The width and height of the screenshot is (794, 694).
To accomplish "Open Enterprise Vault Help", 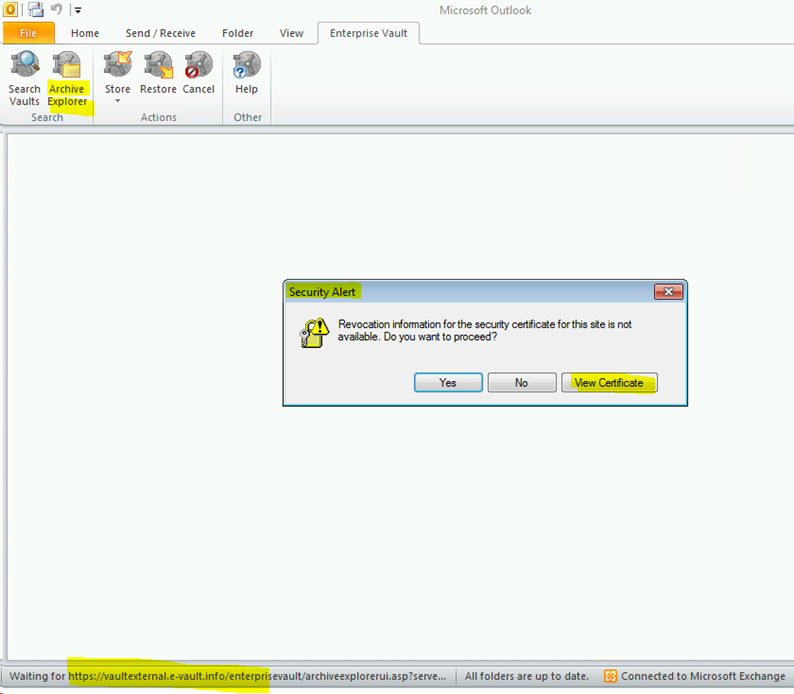I will tap(246, 76).
